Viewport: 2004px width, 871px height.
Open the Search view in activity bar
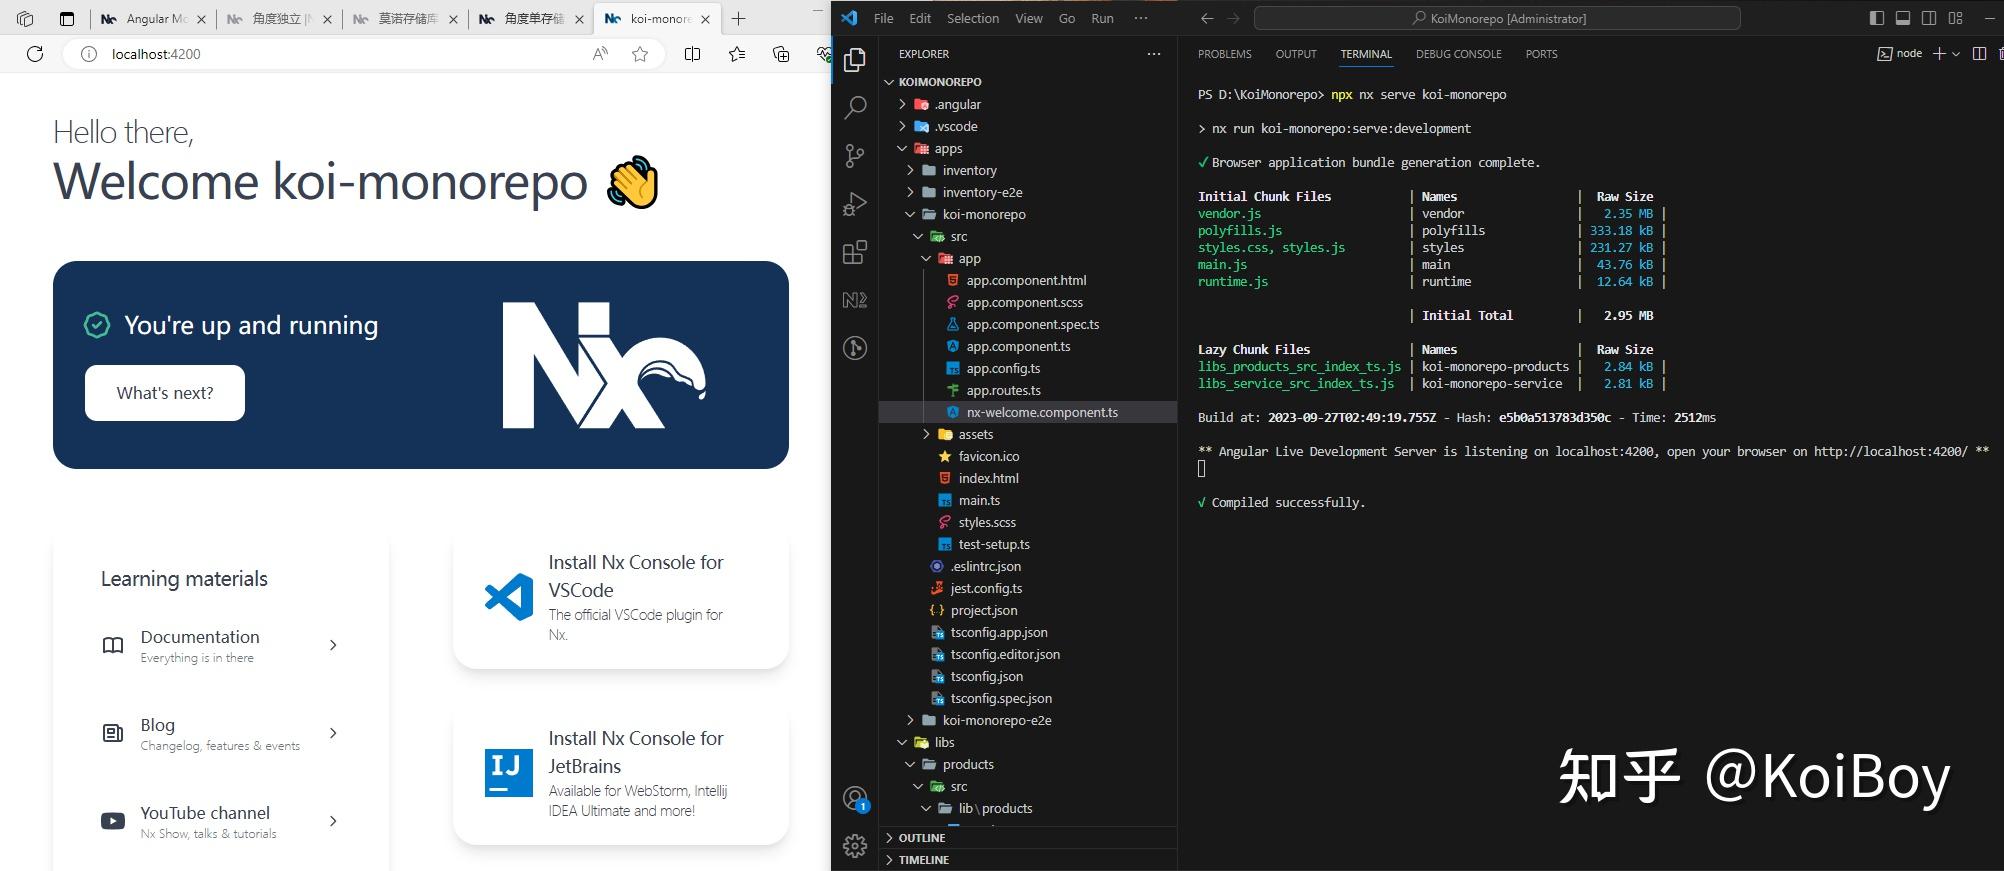click(855, 108)
